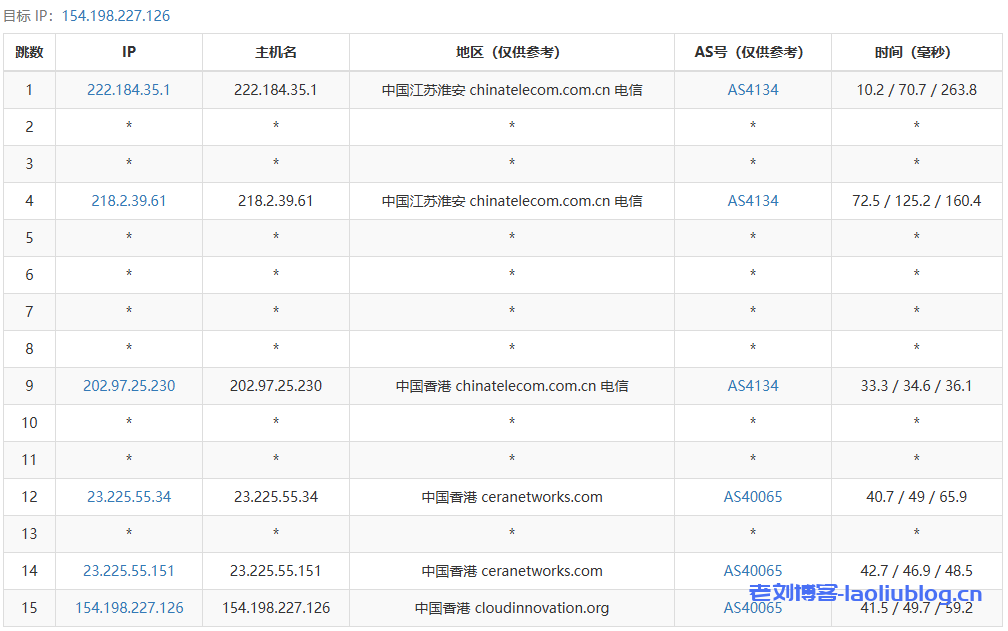Click the AS40065 link in hop 14 row
Viewport: 1008px width, 631px height.
[x=753, y=571]
